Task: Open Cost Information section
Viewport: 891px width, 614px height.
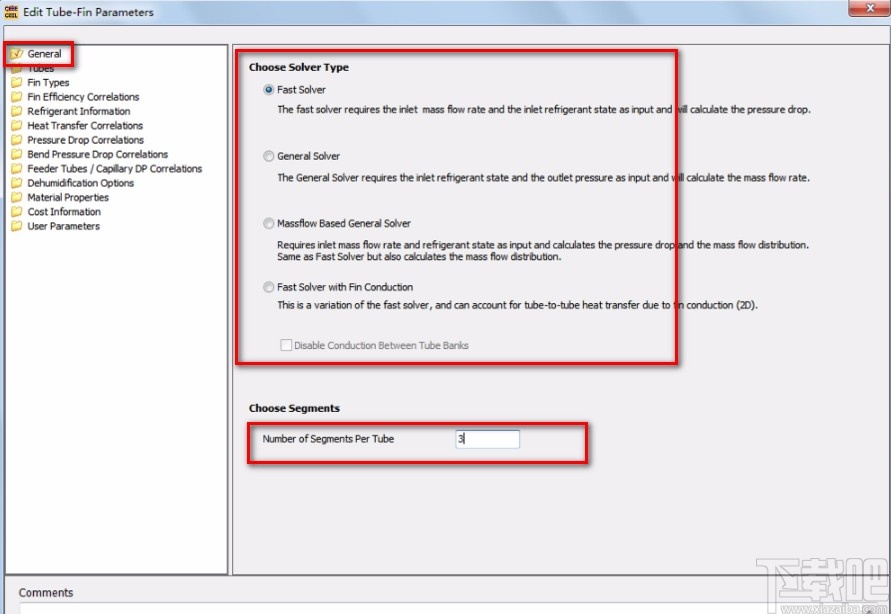Action: (x=64, y=212)
